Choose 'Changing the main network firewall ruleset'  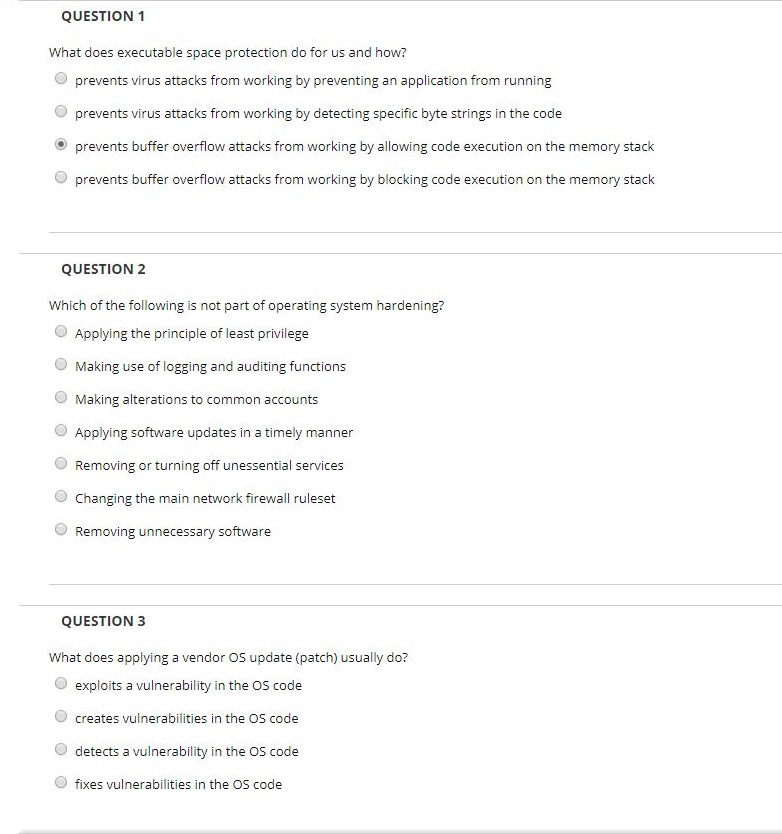tap(61, 497)
